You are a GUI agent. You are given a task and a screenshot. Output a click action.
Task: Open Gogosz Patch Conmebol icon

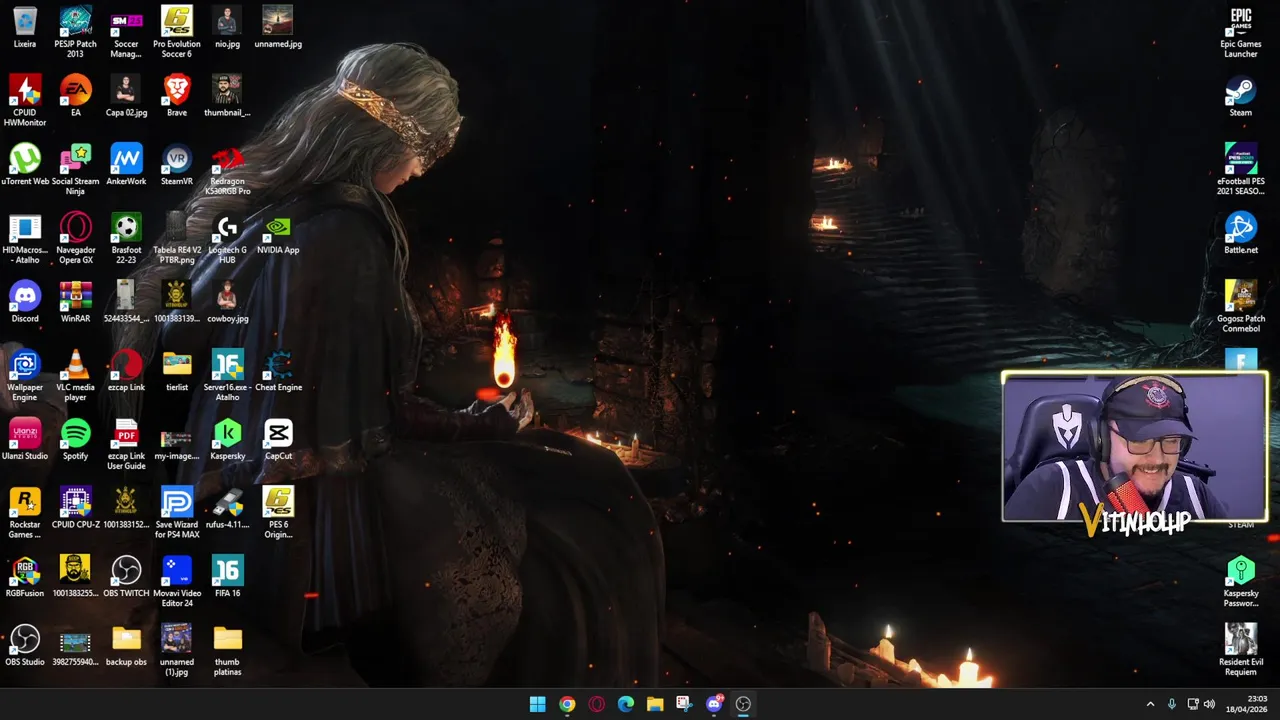1241,307
